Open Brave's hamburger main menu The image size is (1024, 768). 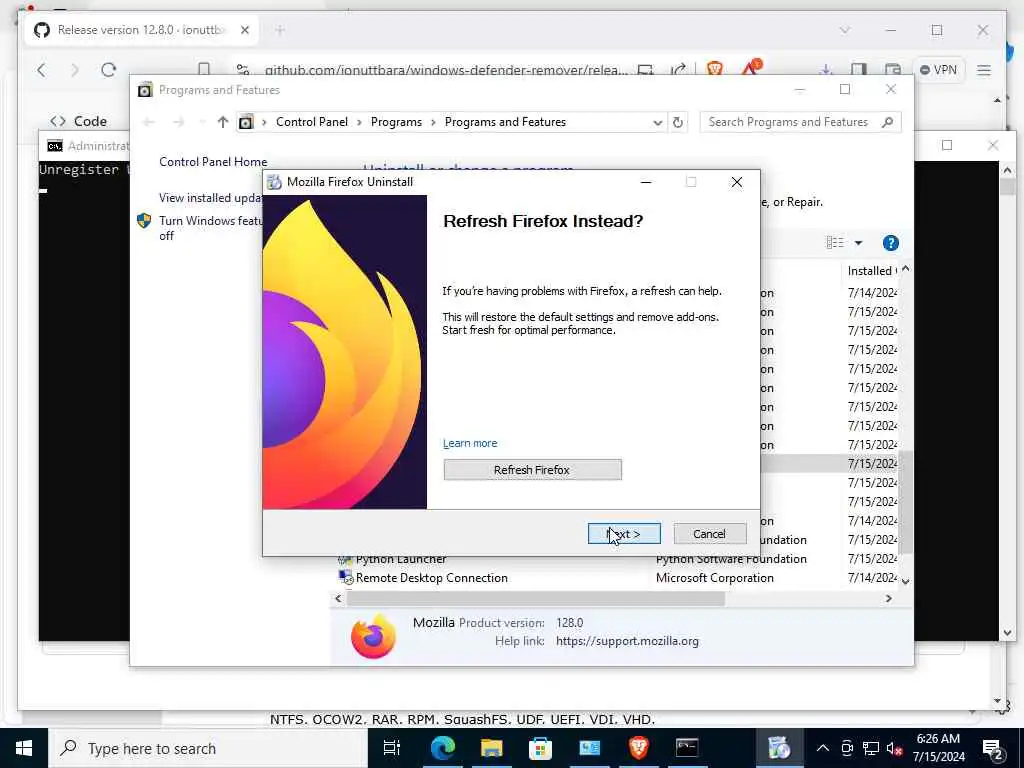point(984,70)
